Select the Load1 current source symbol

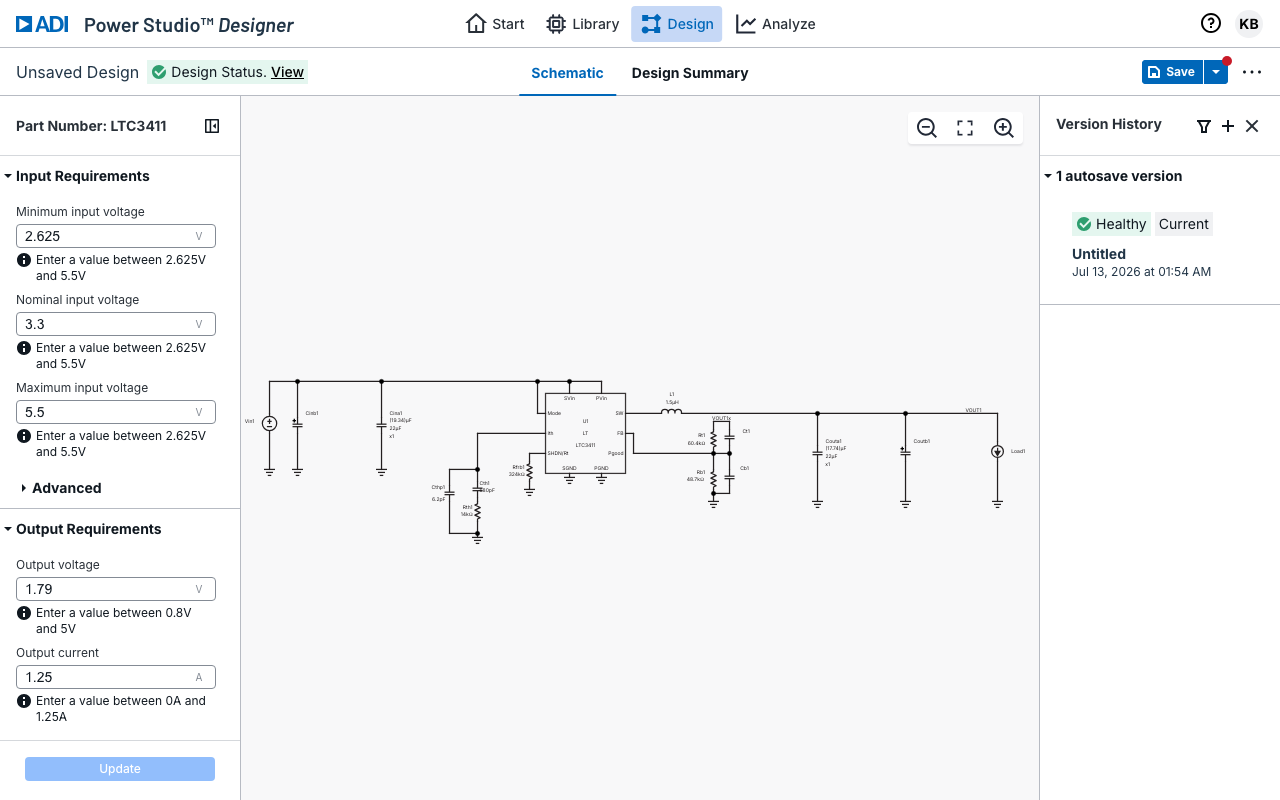pyautogui.click(x=997, y=452)
